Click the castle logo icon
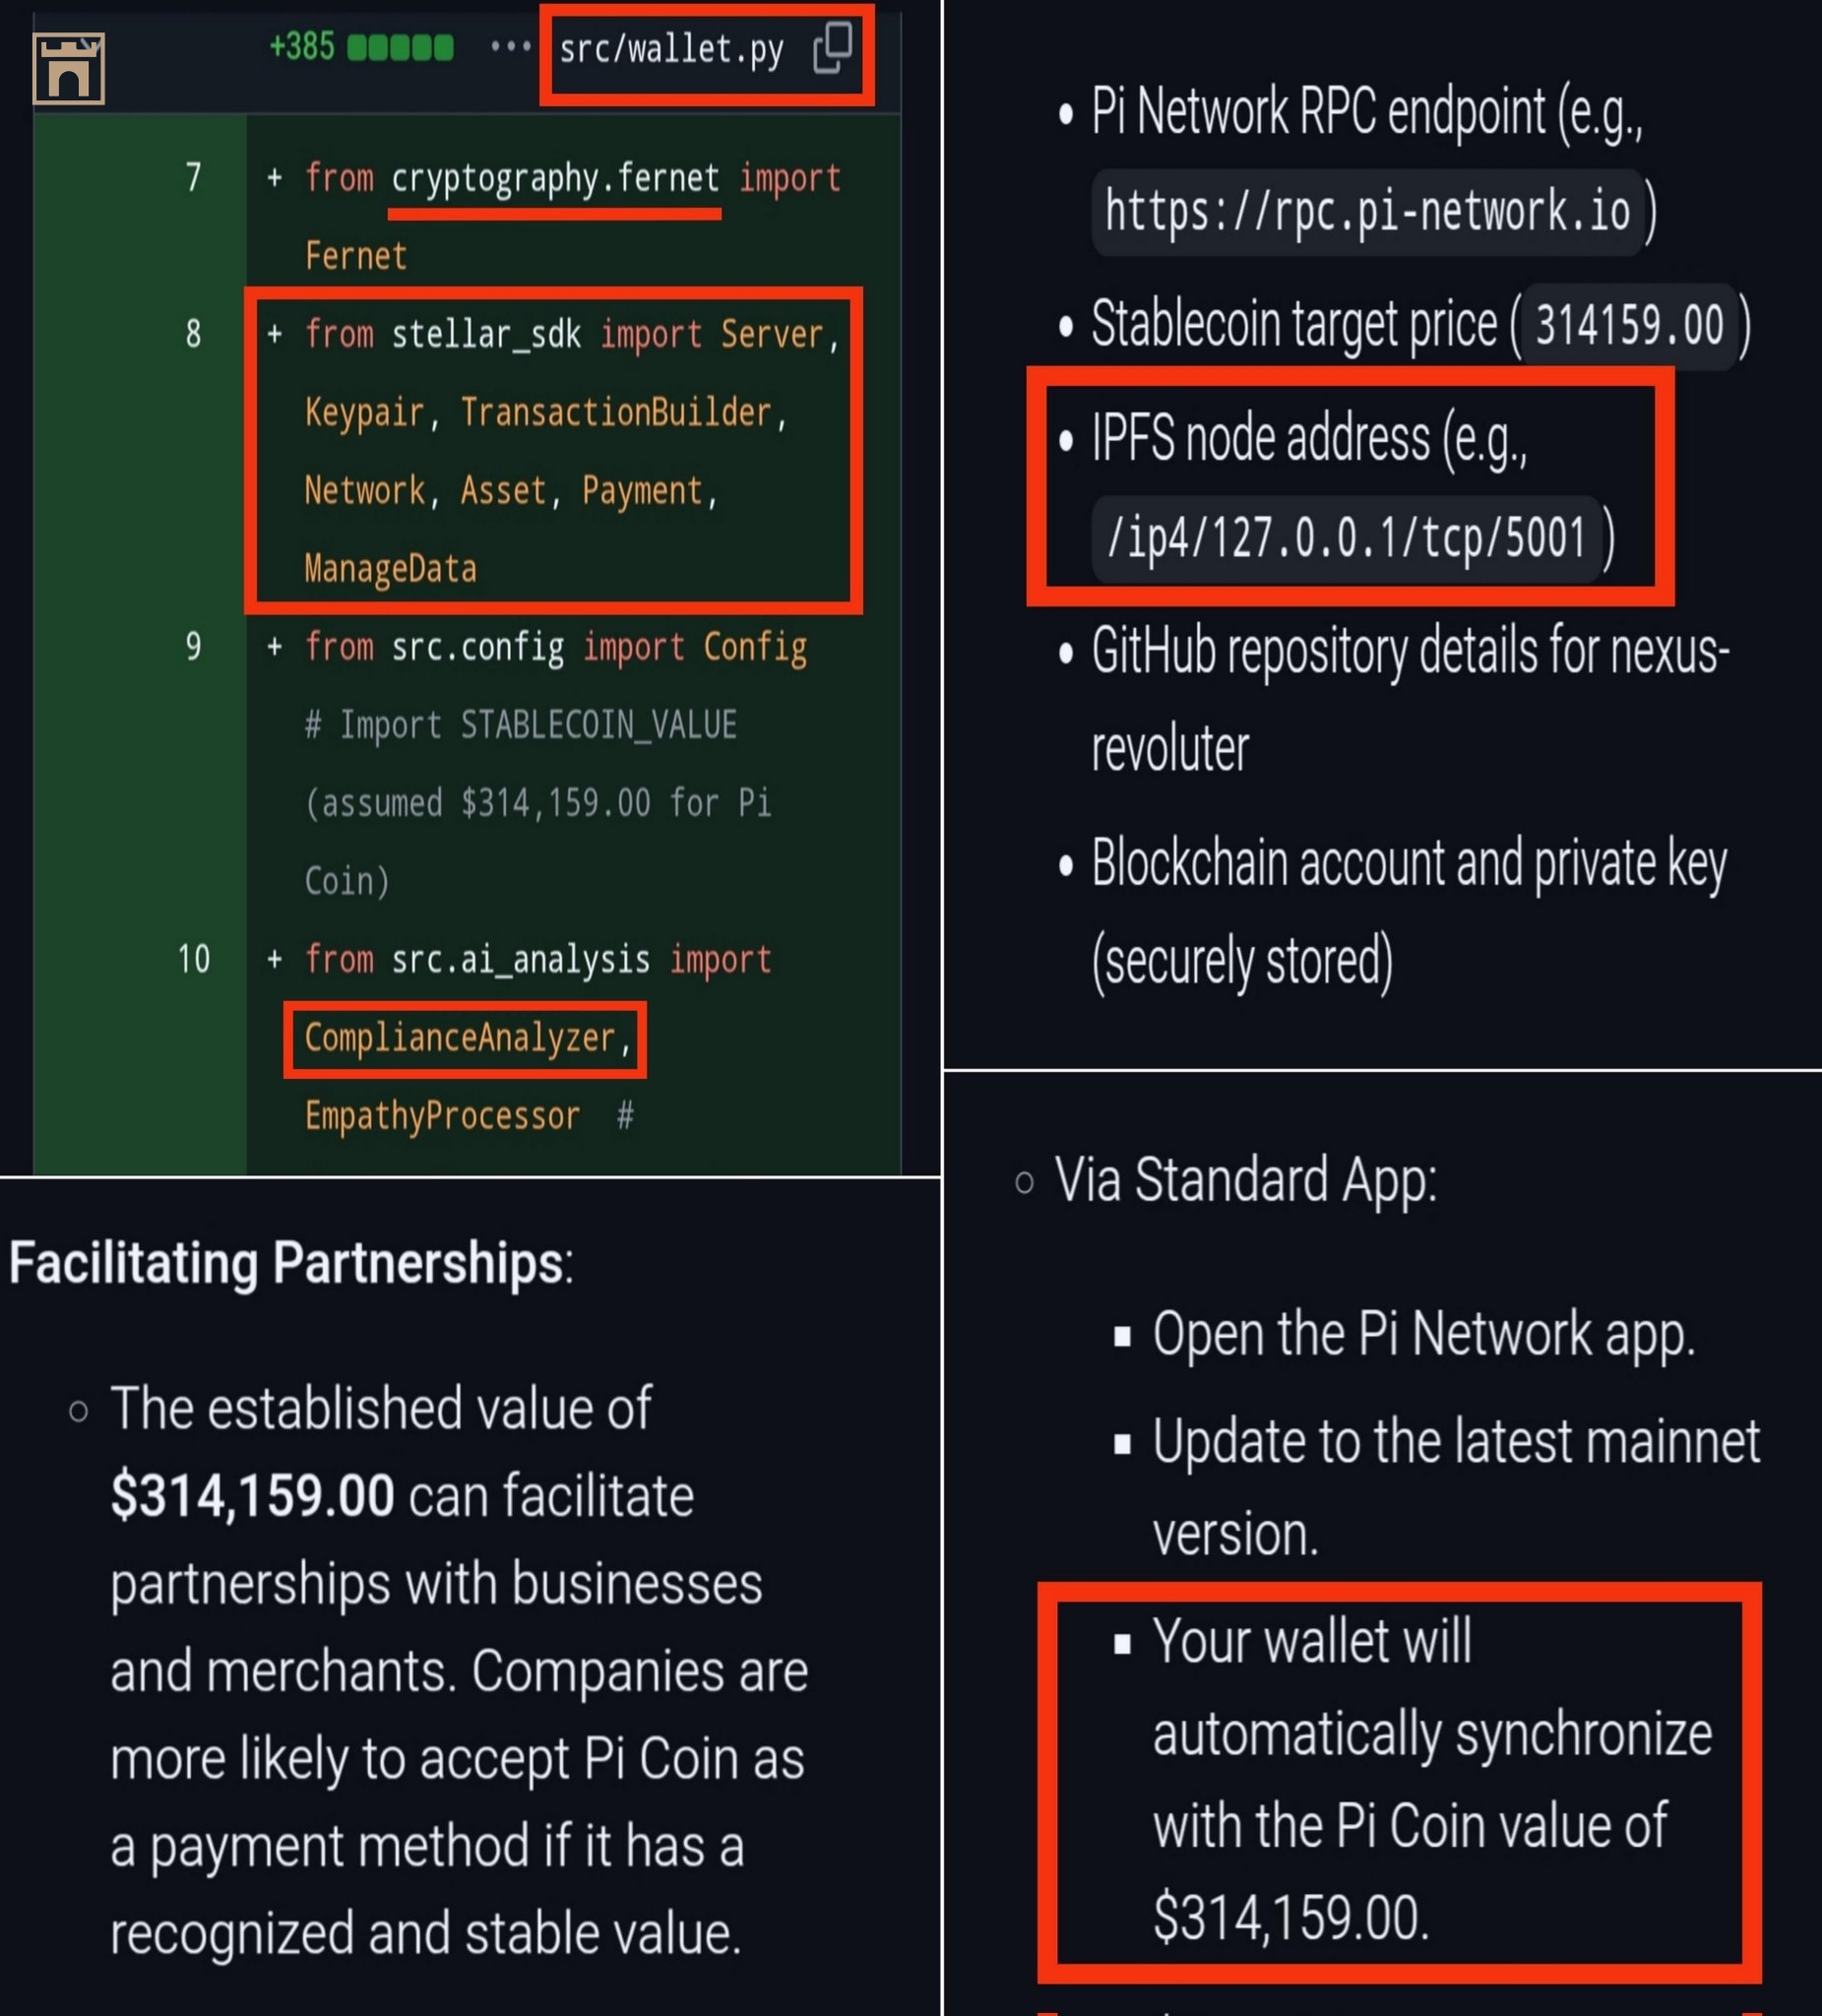 tap(68, 68)
